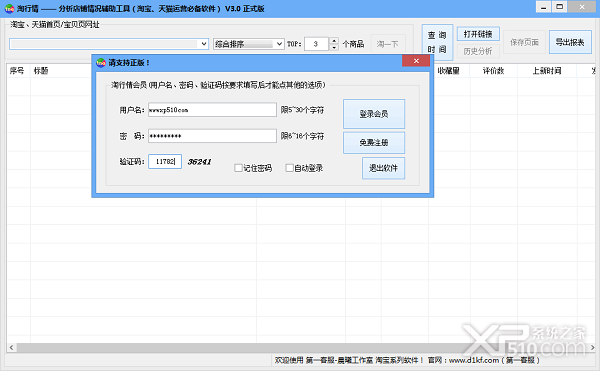Select the 验证码 captcha input box
The height and width of the screenshot is (371, 600).
(x=165, y=161)
